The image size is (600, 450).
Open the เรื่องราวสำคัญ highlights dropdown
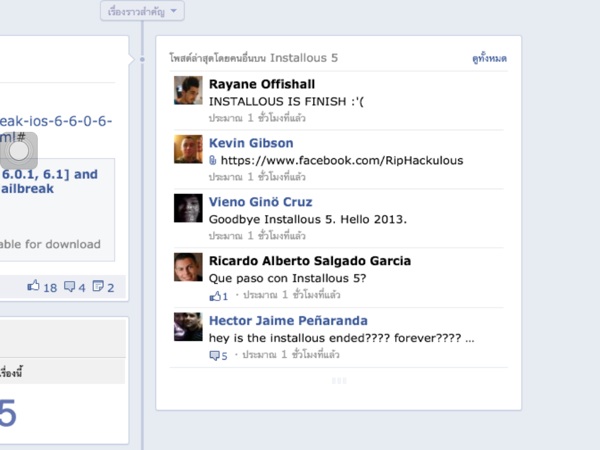click(x=142, y=11)
